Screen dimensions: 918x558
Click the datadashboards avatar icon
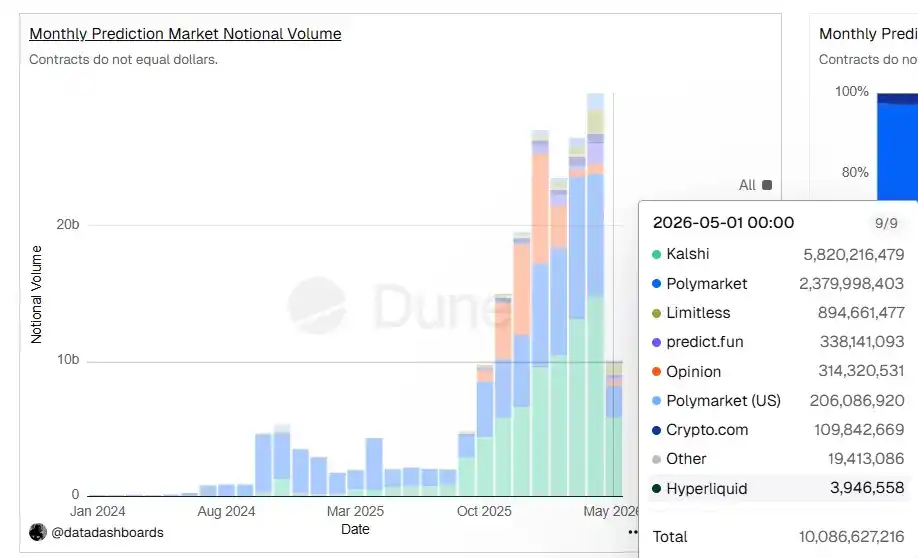(x=38, y=532)
